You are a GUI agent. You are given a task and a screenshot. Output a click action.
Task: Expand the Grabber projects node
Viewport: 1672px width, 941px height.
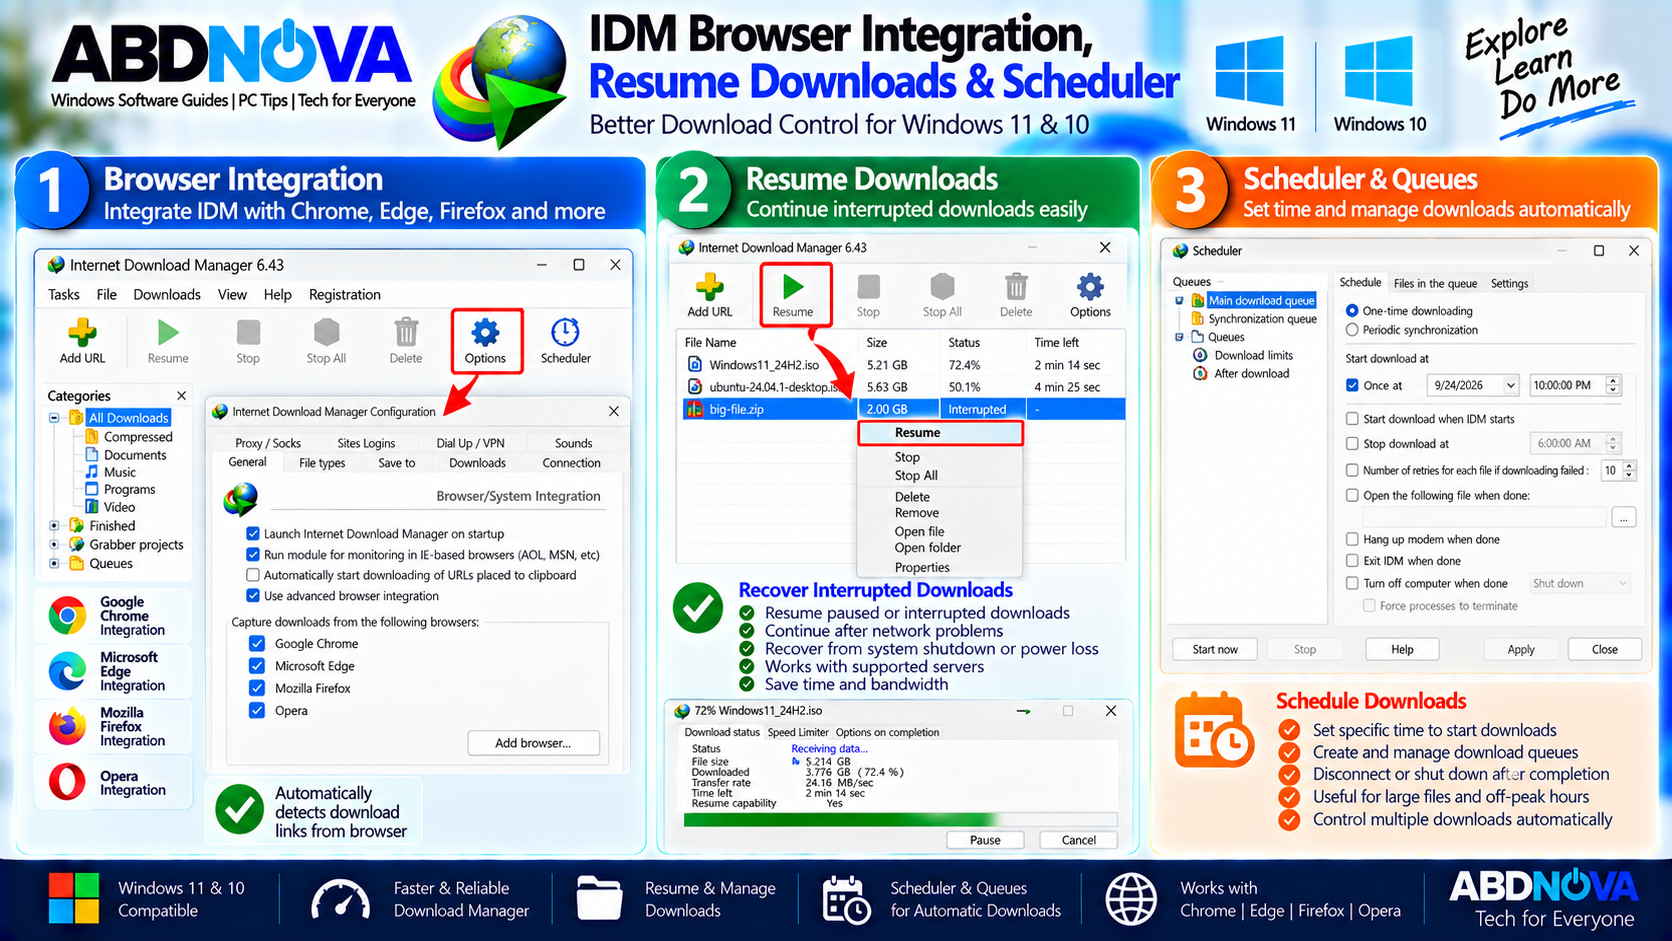54,545
